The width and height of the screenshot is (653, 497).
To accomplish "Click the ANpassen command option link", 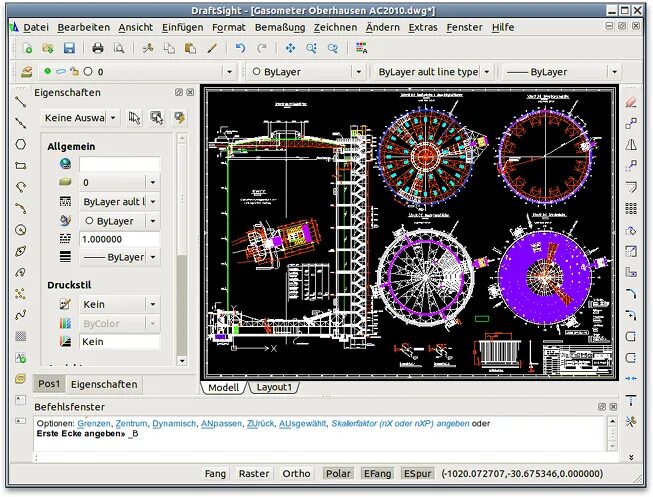I will 221,424.
